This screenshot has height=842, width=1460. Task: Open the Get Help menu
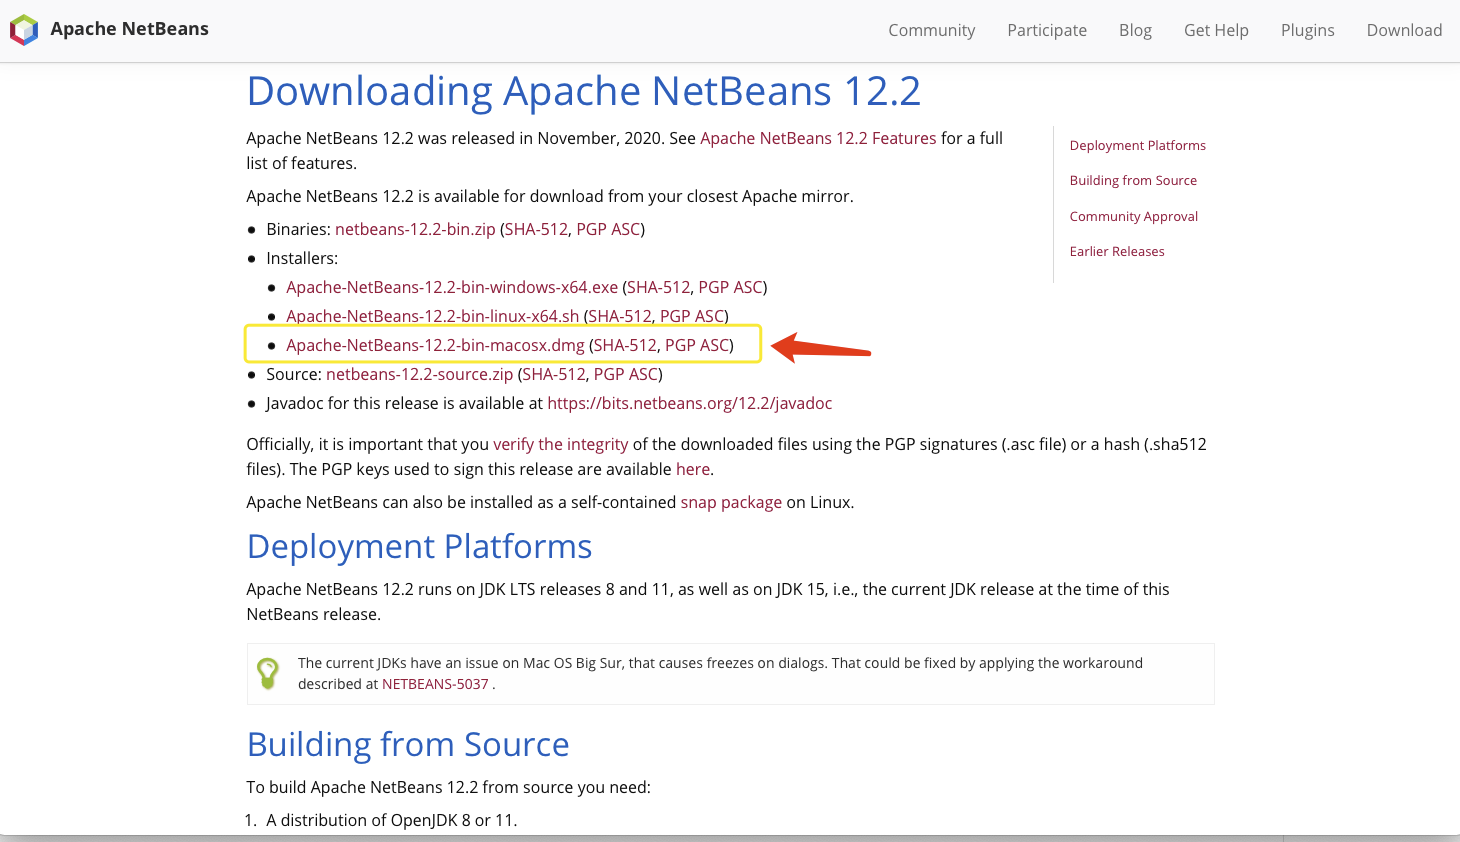[1216, 30]
